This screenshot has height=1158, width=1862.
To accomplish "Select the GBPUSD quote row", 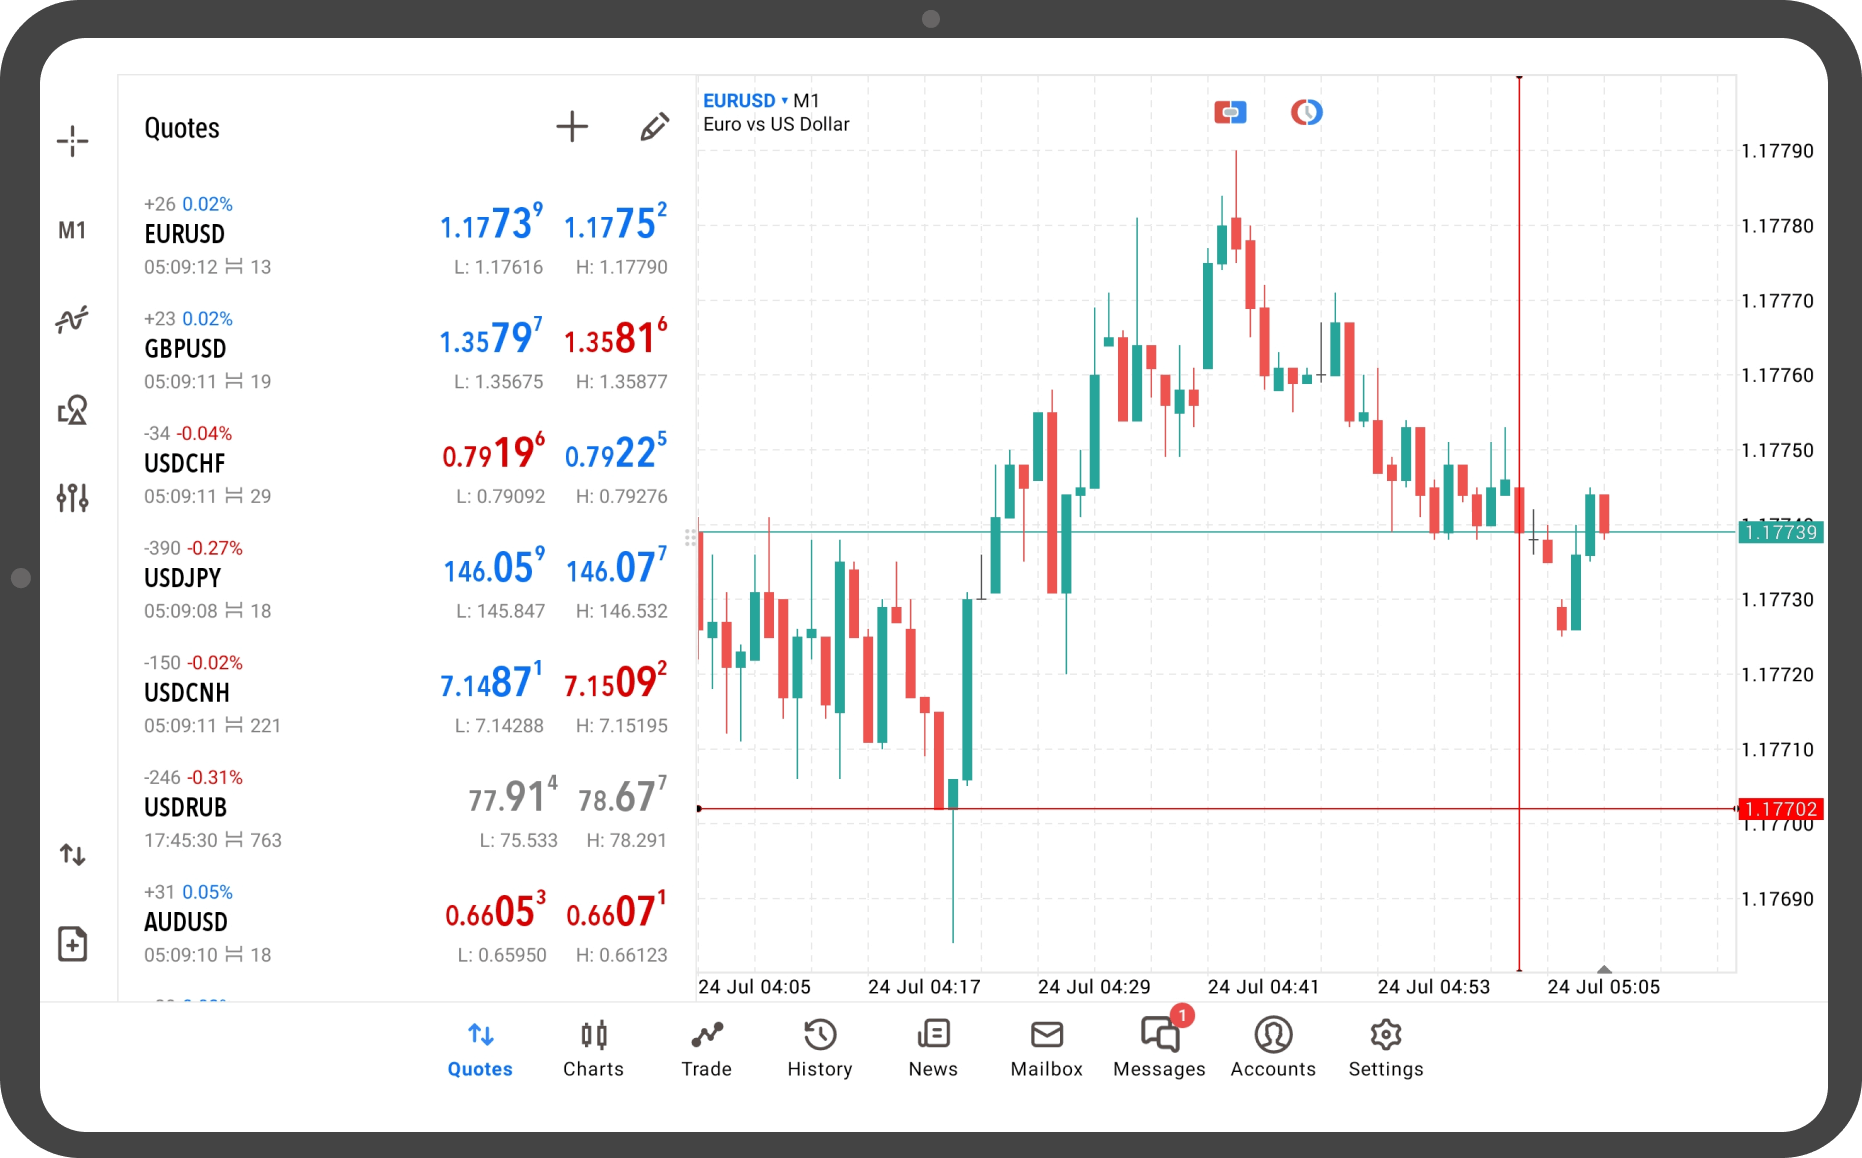I will click(x=406, y=351).
